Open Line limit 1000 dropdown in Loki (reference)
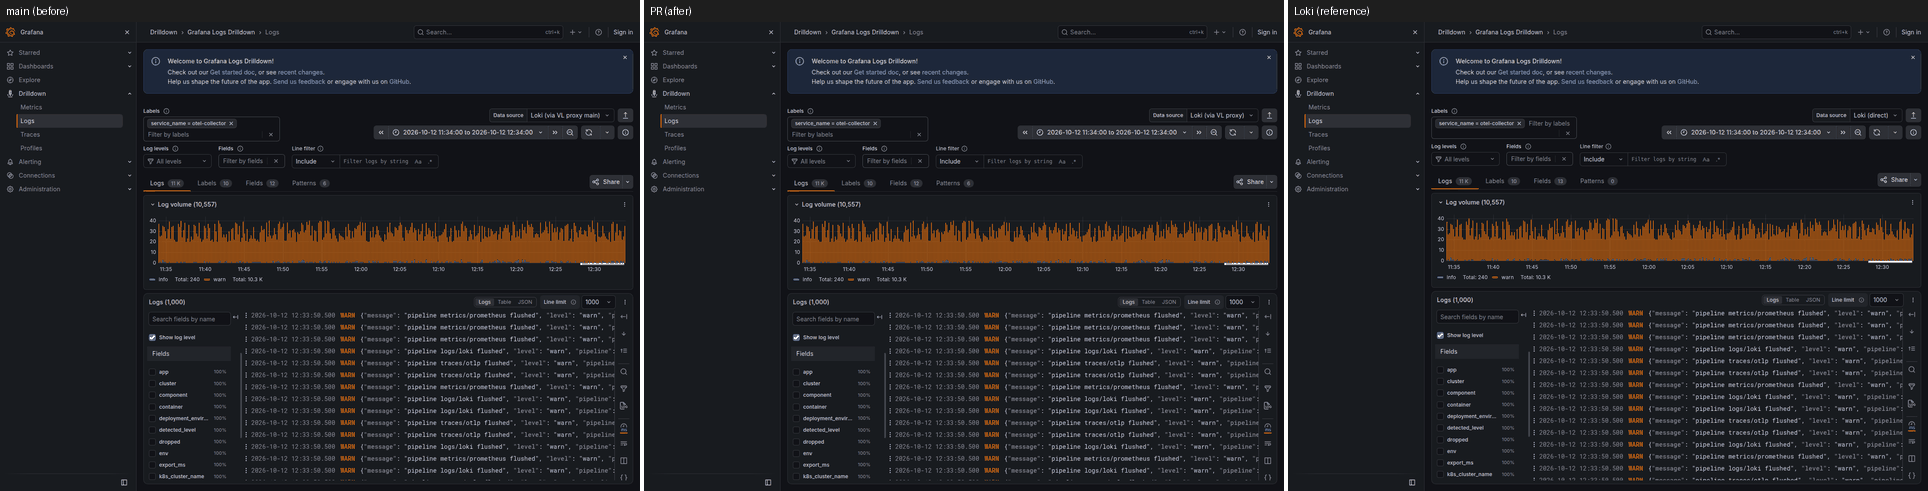The width and height of the screenshot is (1928, 491). 1885,300
